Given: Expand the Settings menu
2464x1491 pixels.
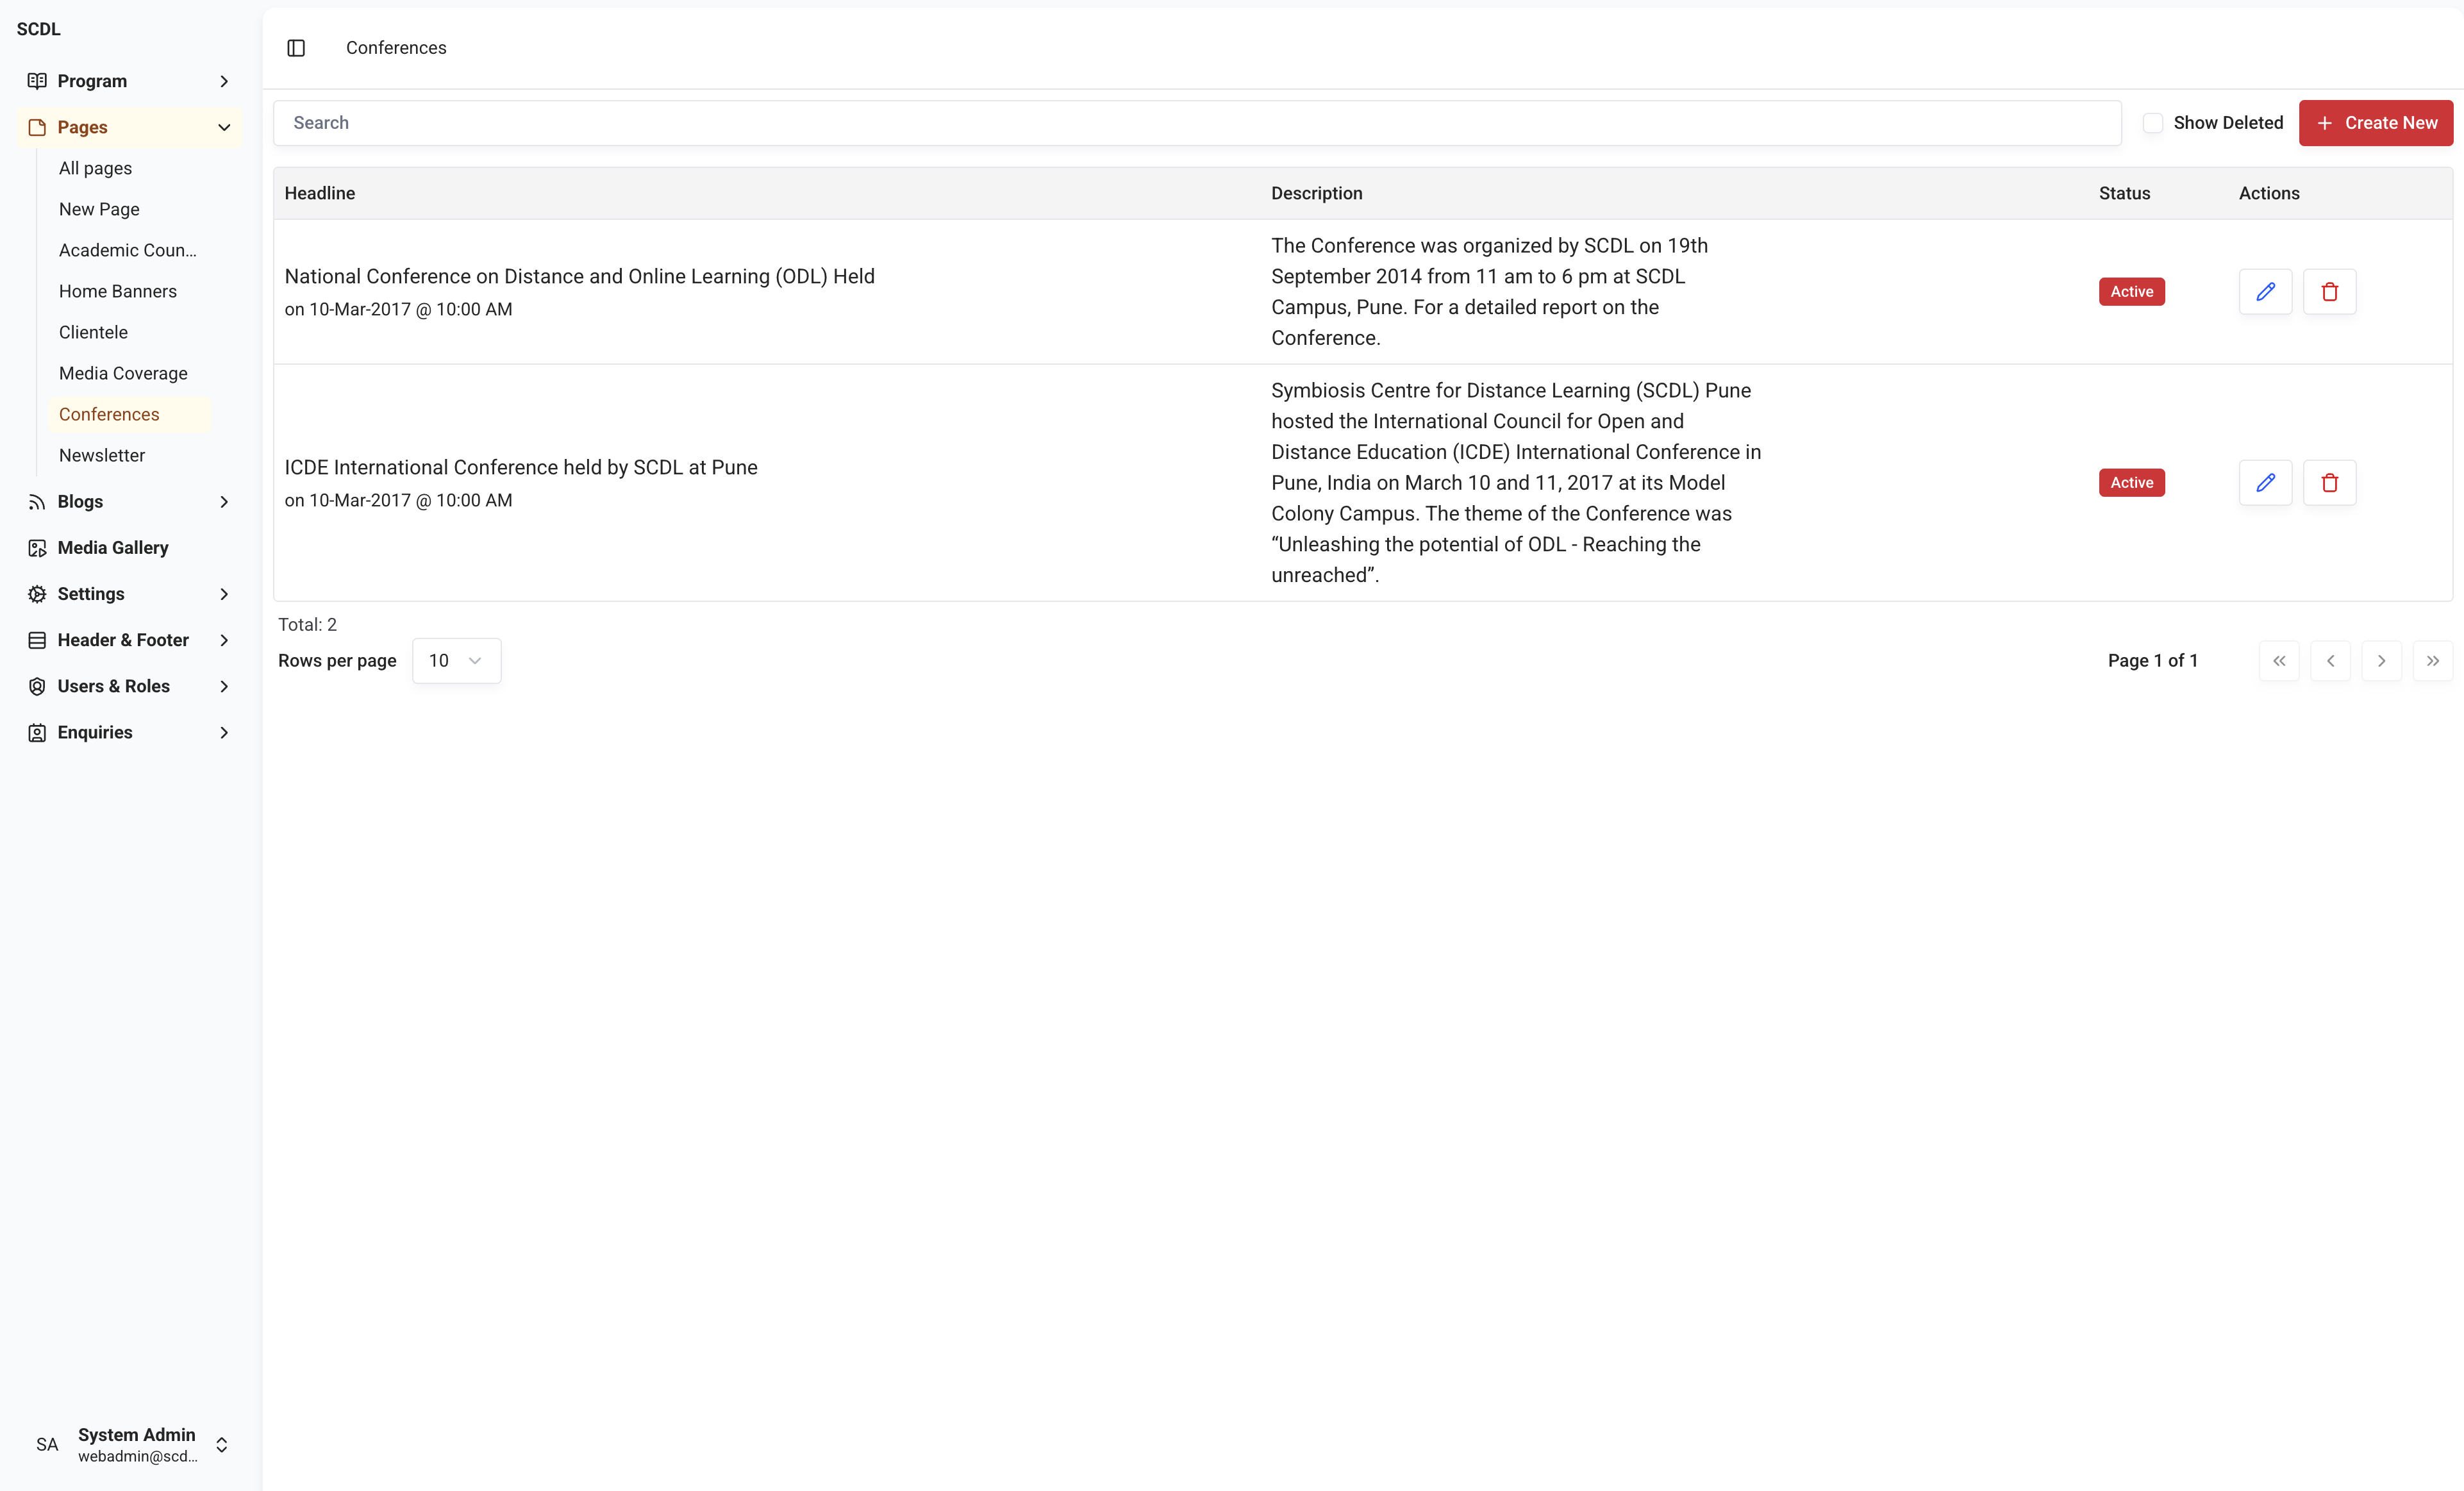Looking at the screenshot, I should point(129,594).
